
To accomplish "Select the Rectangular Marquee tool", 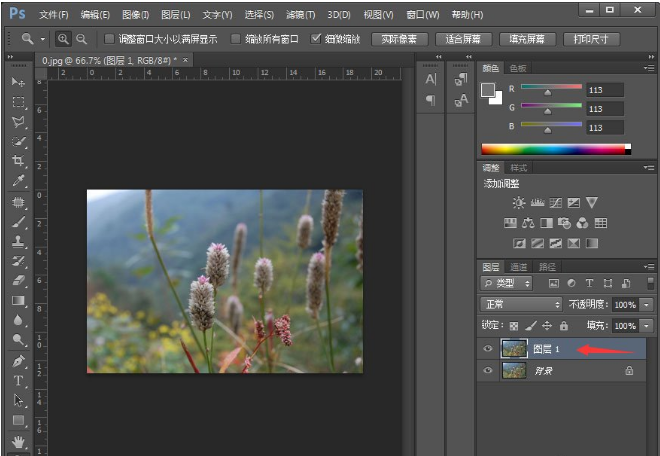I will coord(18,102).
